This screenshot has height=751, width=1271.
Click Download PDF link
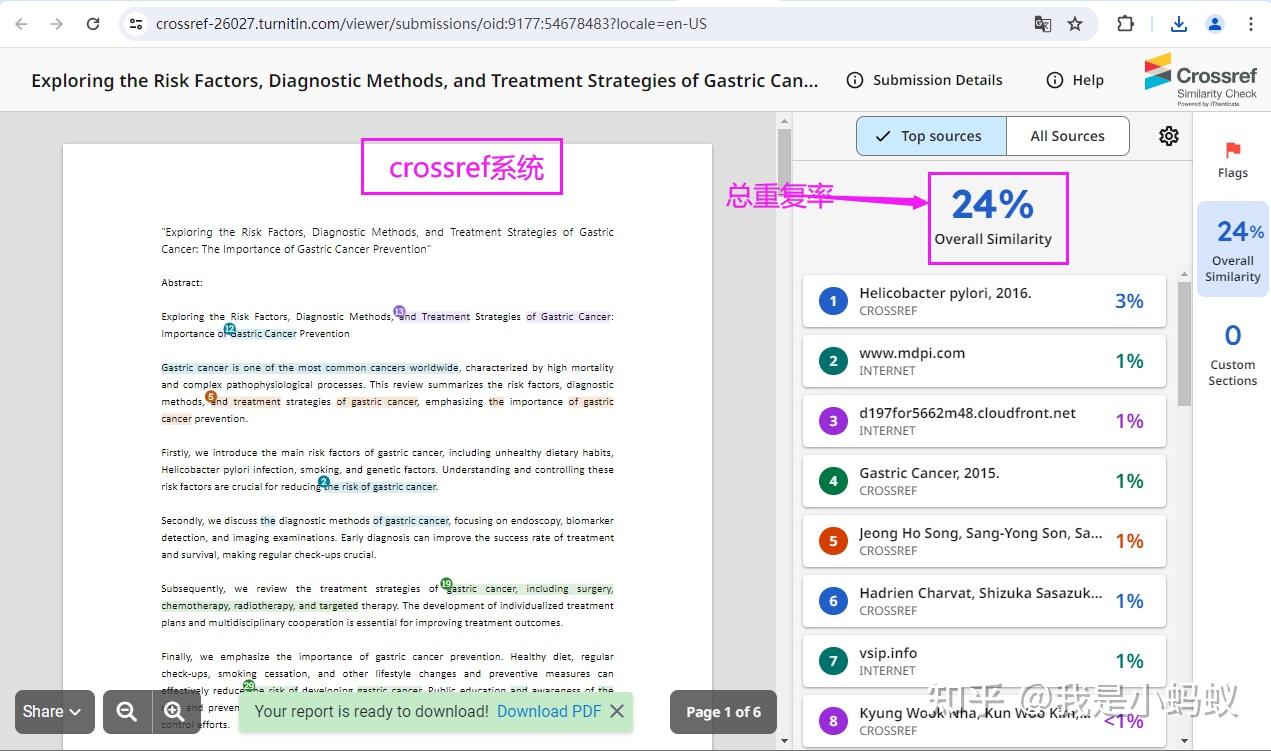pos(549,711)
